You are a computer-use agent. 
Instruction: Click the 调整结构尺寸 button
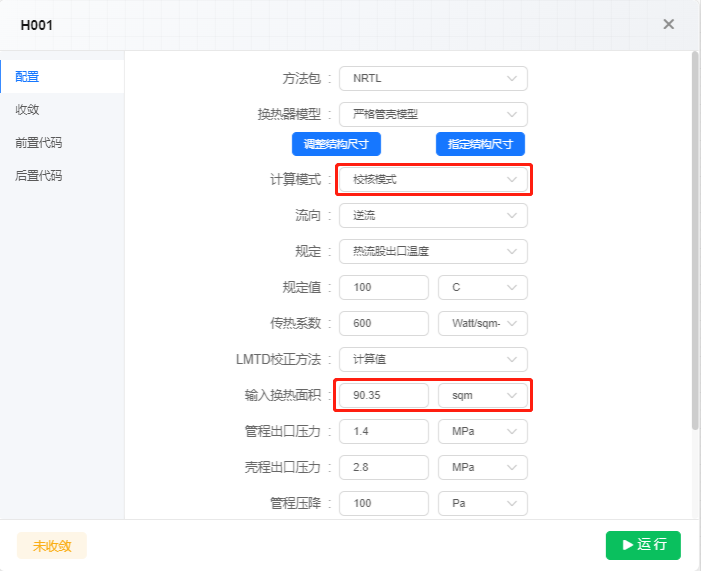pos(336,144)
